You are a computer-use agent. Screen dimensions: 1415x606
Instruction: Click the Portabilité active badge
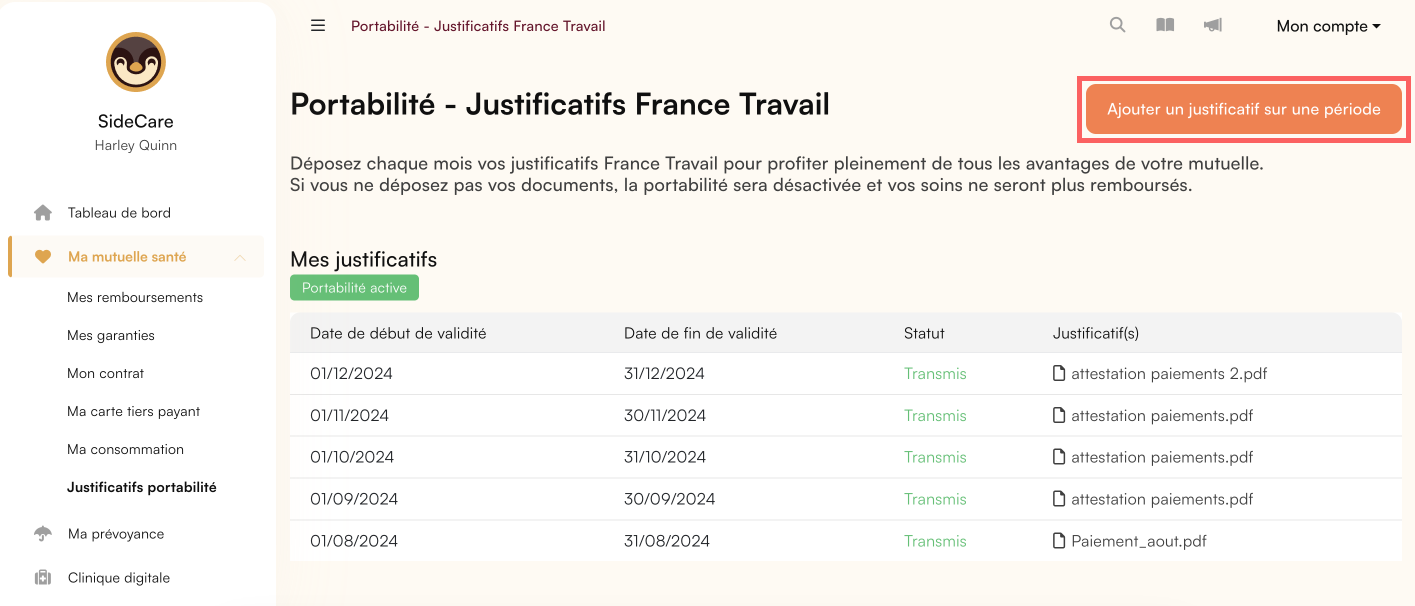click(354, 288)
